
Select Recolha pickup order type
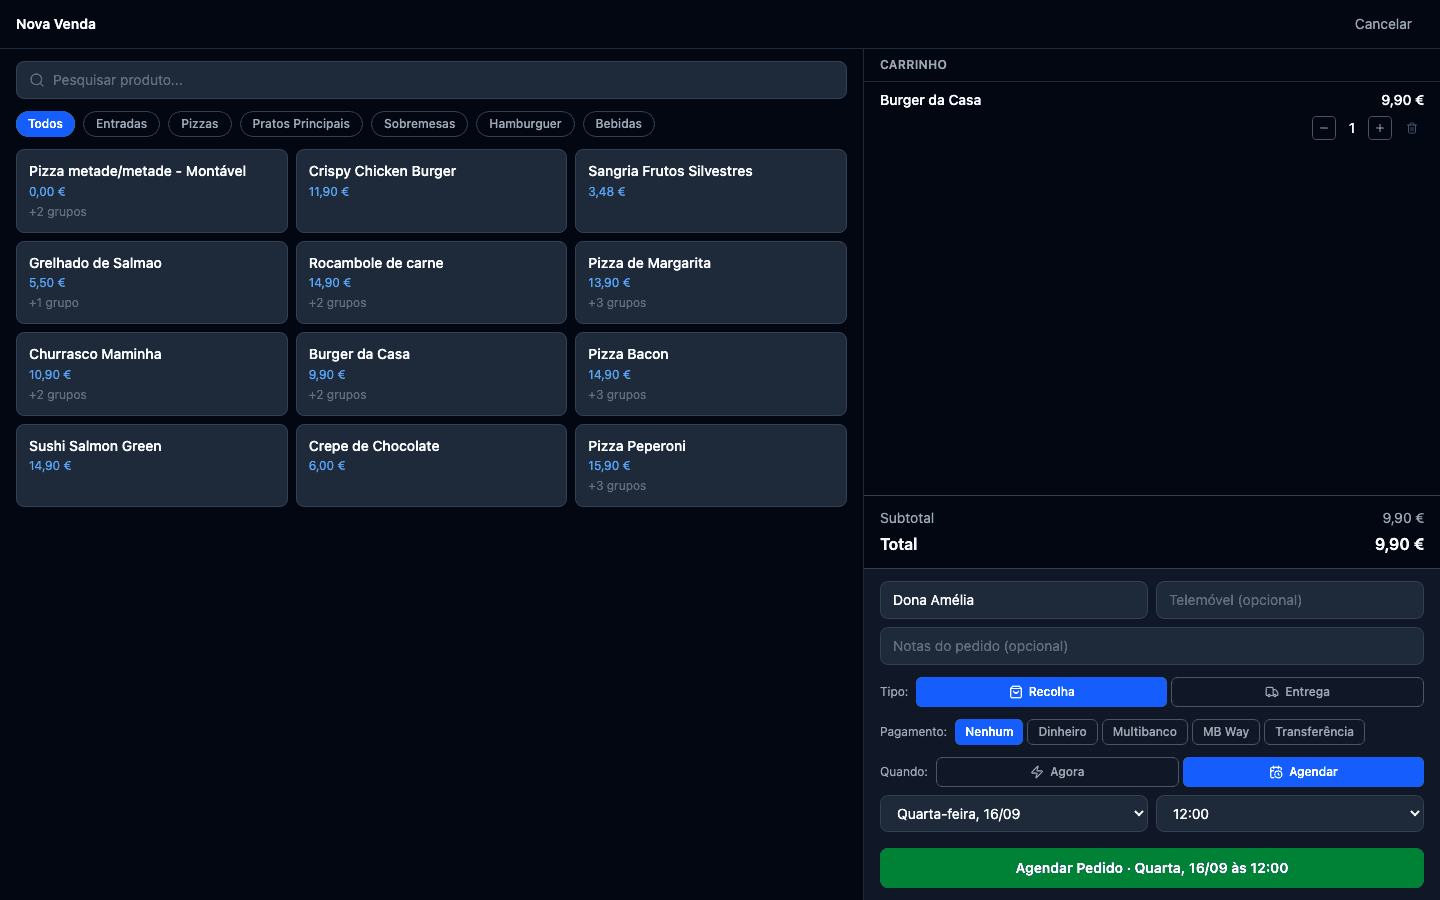(1041, 692)
